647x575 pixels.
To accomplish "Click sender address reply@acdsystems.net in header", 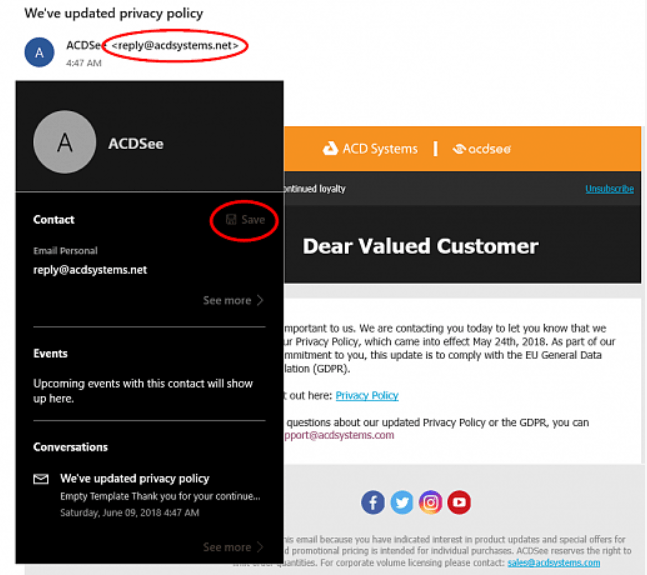I will point(175,45).
